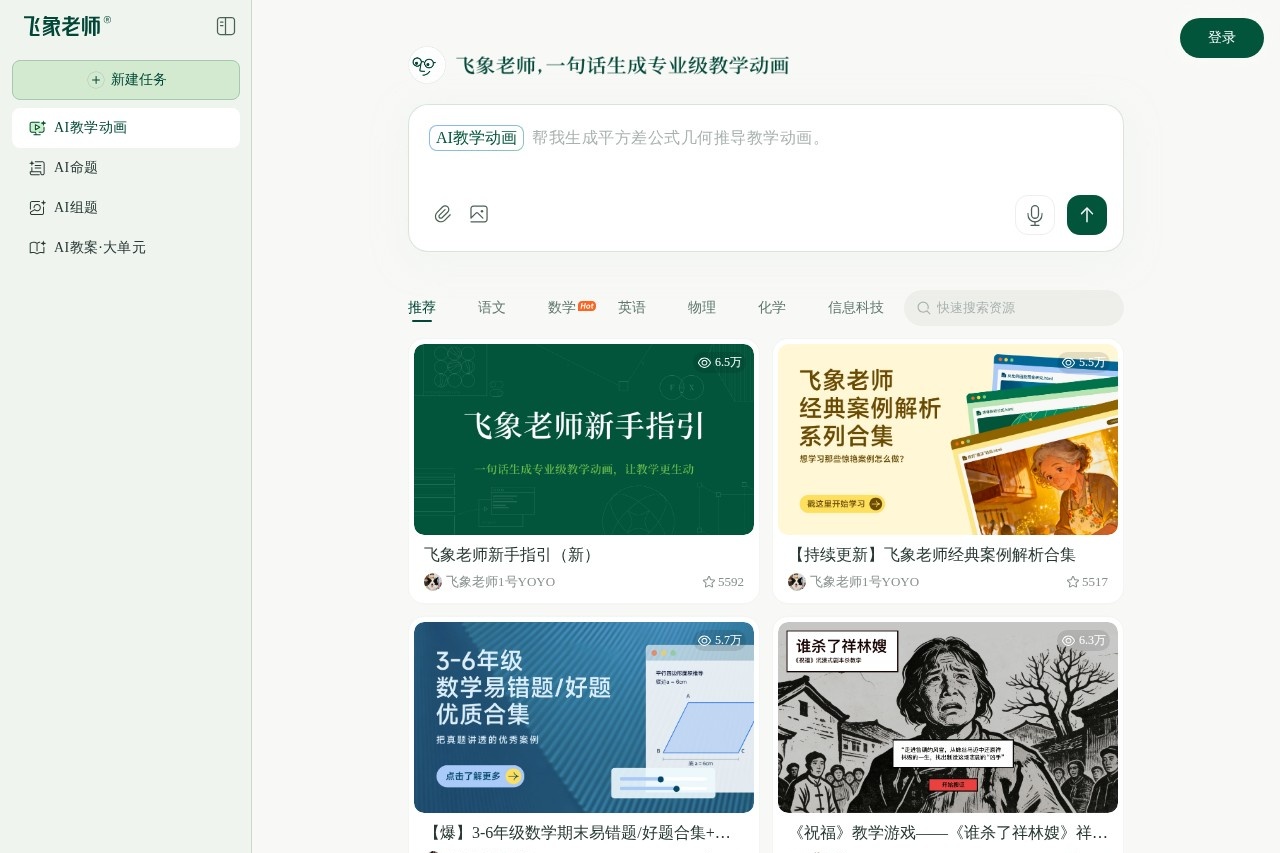Click the 新建任务 button

[x=126, y=80]
